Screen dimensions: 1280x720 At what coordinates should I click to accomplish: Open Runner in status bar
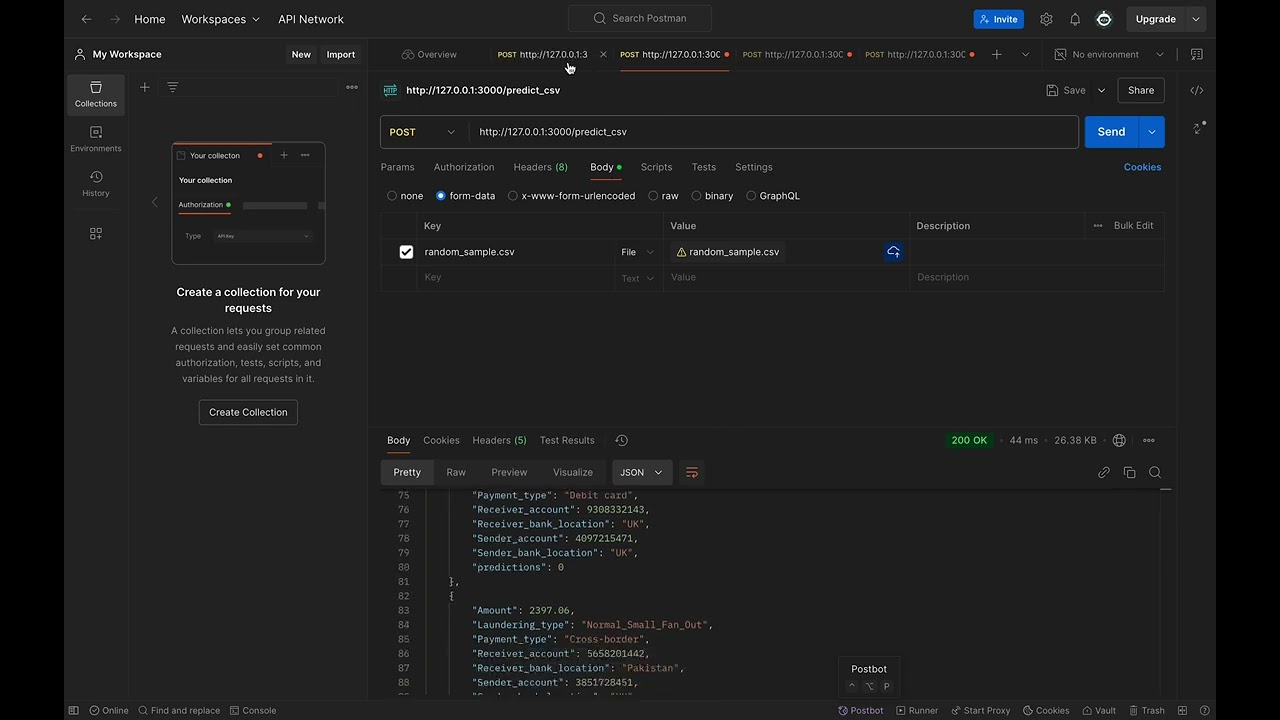pyautogui.click(x=917, y=710)
